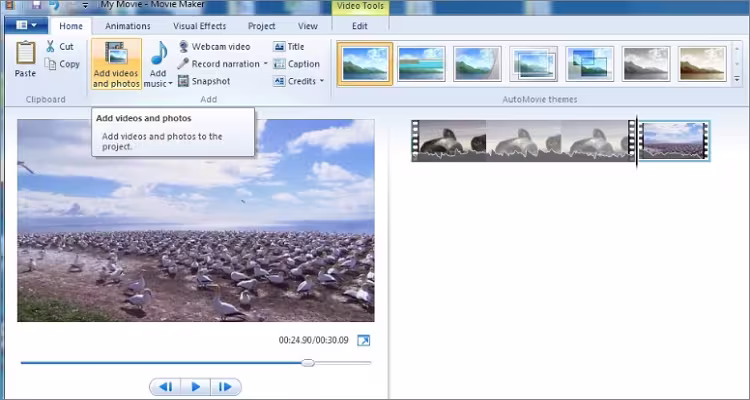Click the 00:24.90/00:30.09 time display
This screenshot has width=750, height=400.
click(314, 340)
